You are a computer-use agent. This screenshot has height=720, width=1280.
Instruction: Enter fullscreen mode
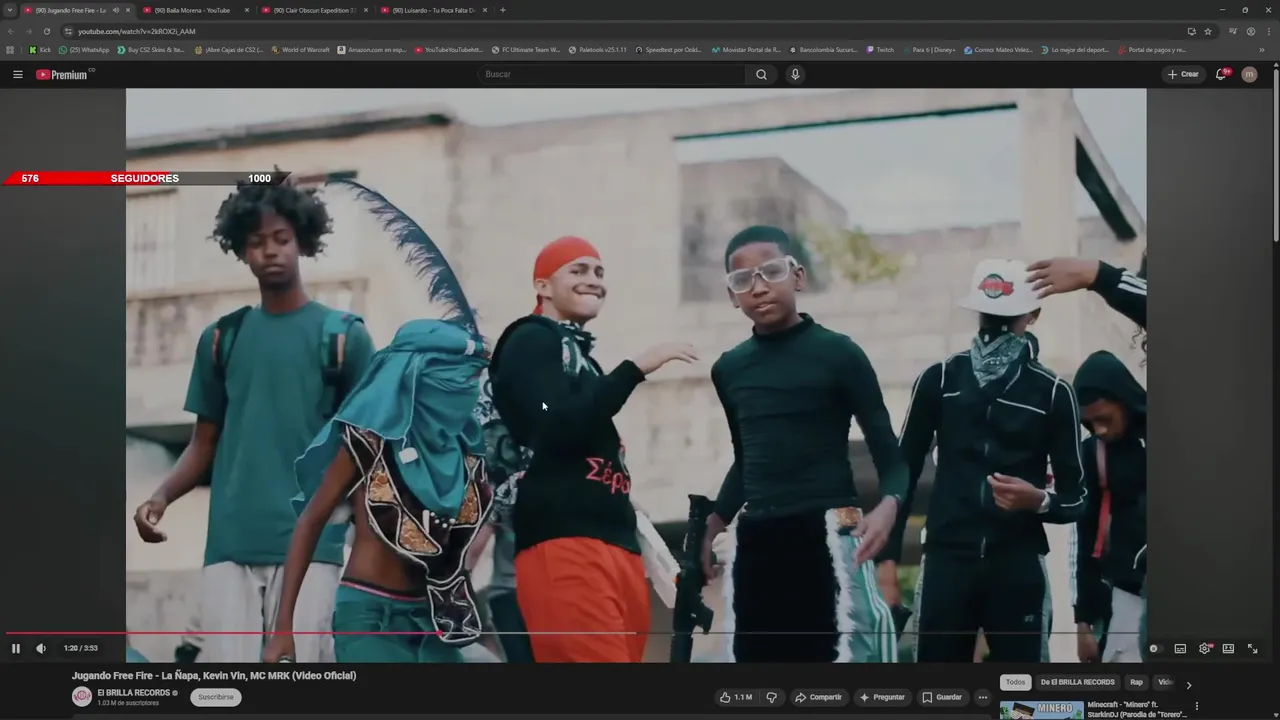tap(1252, 648)
